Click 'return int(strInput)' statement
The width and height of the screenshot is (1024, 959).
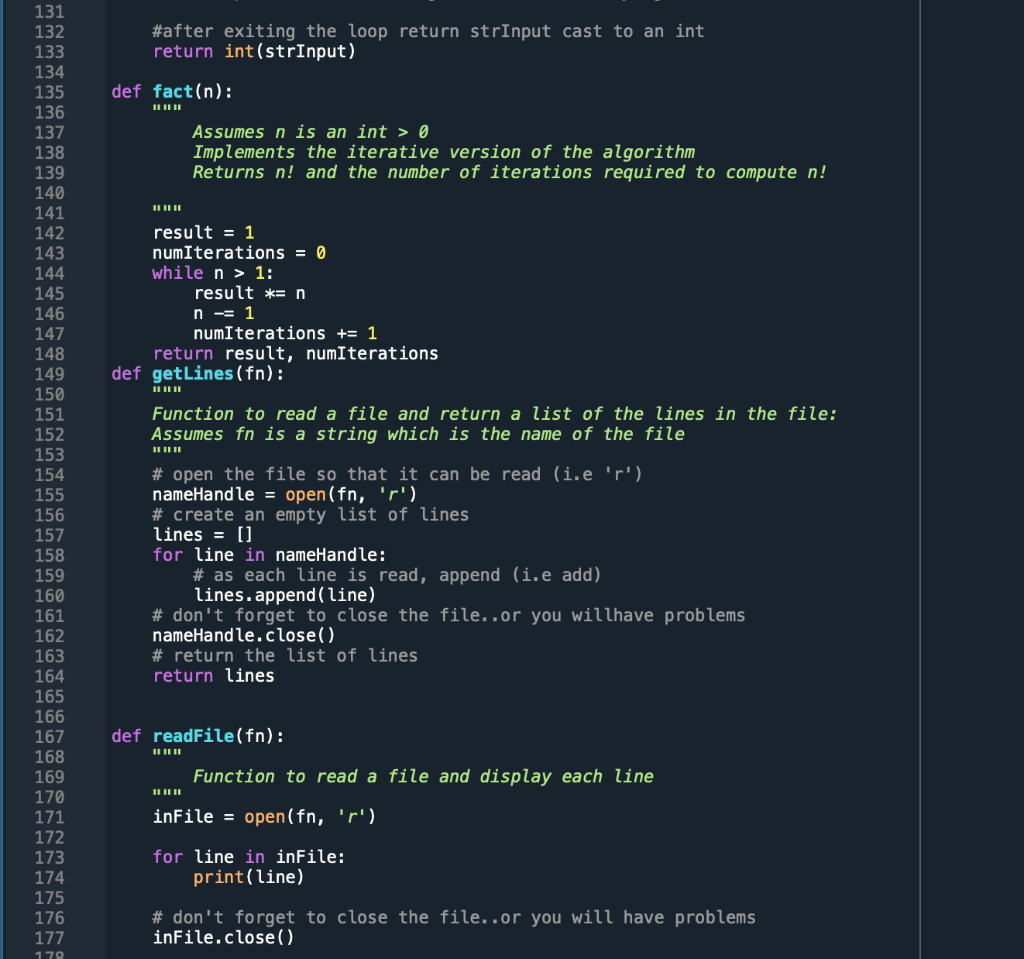pyautogui.click(x=254, y=52)
